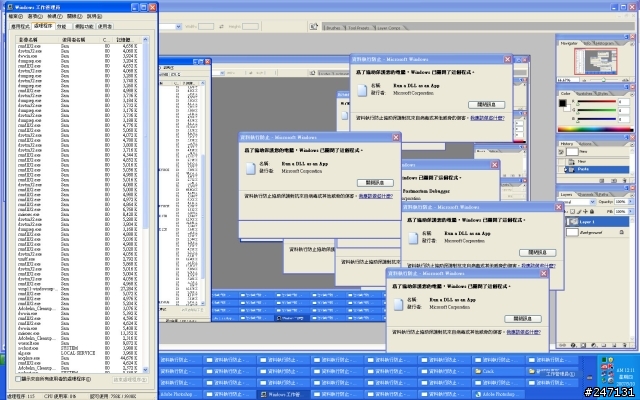Click Windows 工作管理員 taskbar item

pos(282,394)
